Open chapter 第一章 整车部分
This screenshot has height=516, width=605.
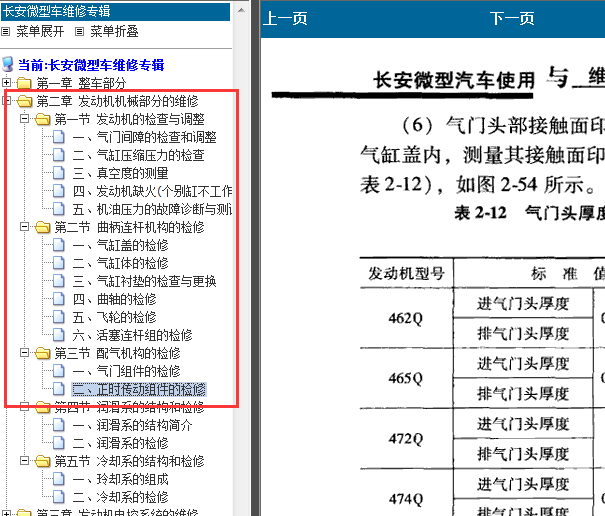coord(81,83)
